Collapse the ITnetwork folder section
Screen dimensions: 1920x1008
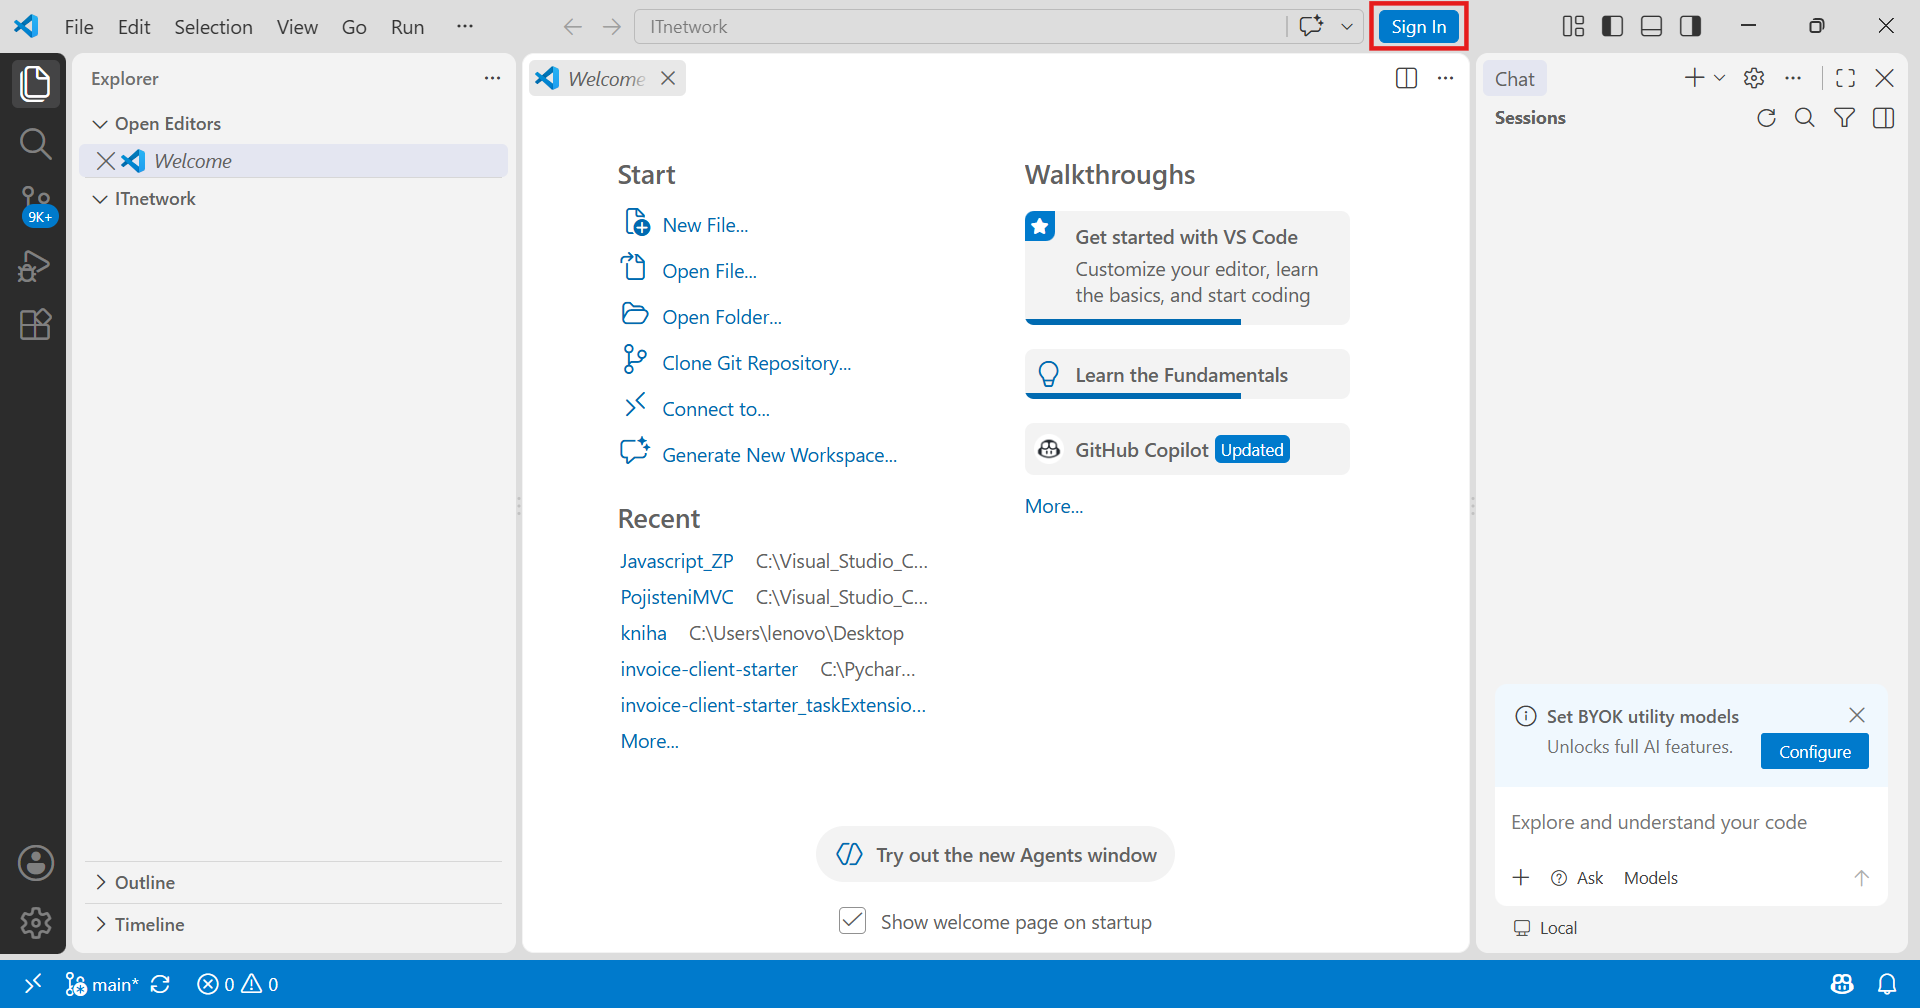293,198
